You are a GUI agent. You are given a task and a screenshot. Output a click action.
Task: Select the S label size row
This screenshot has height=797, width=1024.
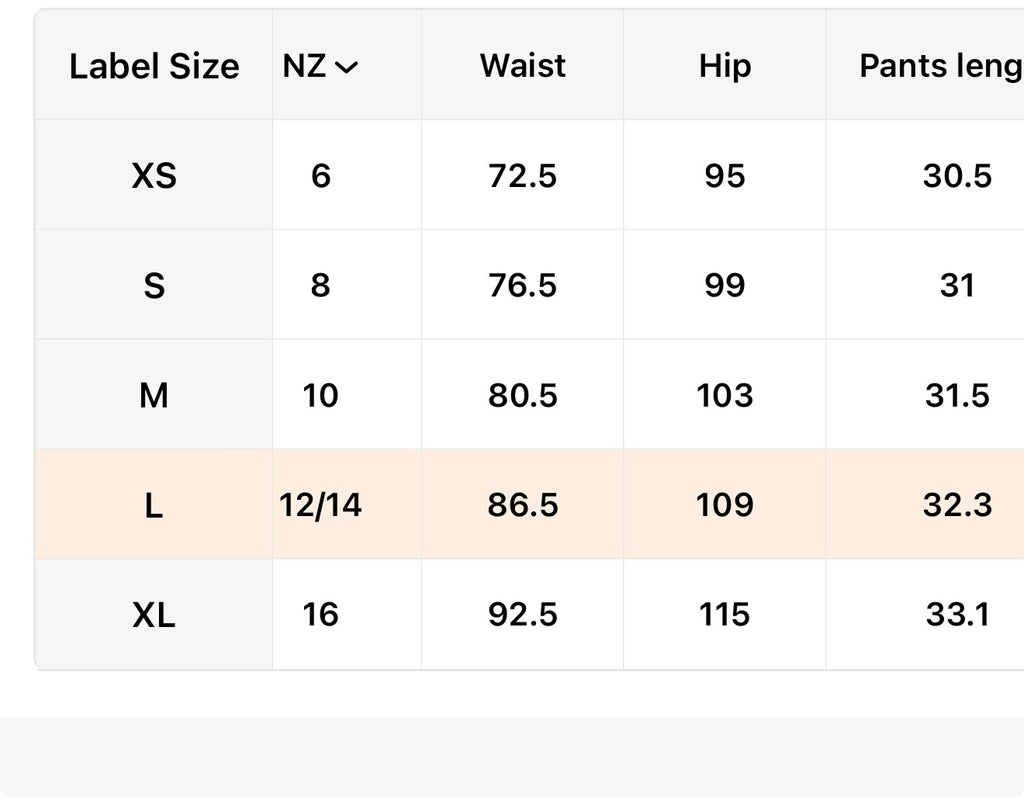(x=154, y=286)
